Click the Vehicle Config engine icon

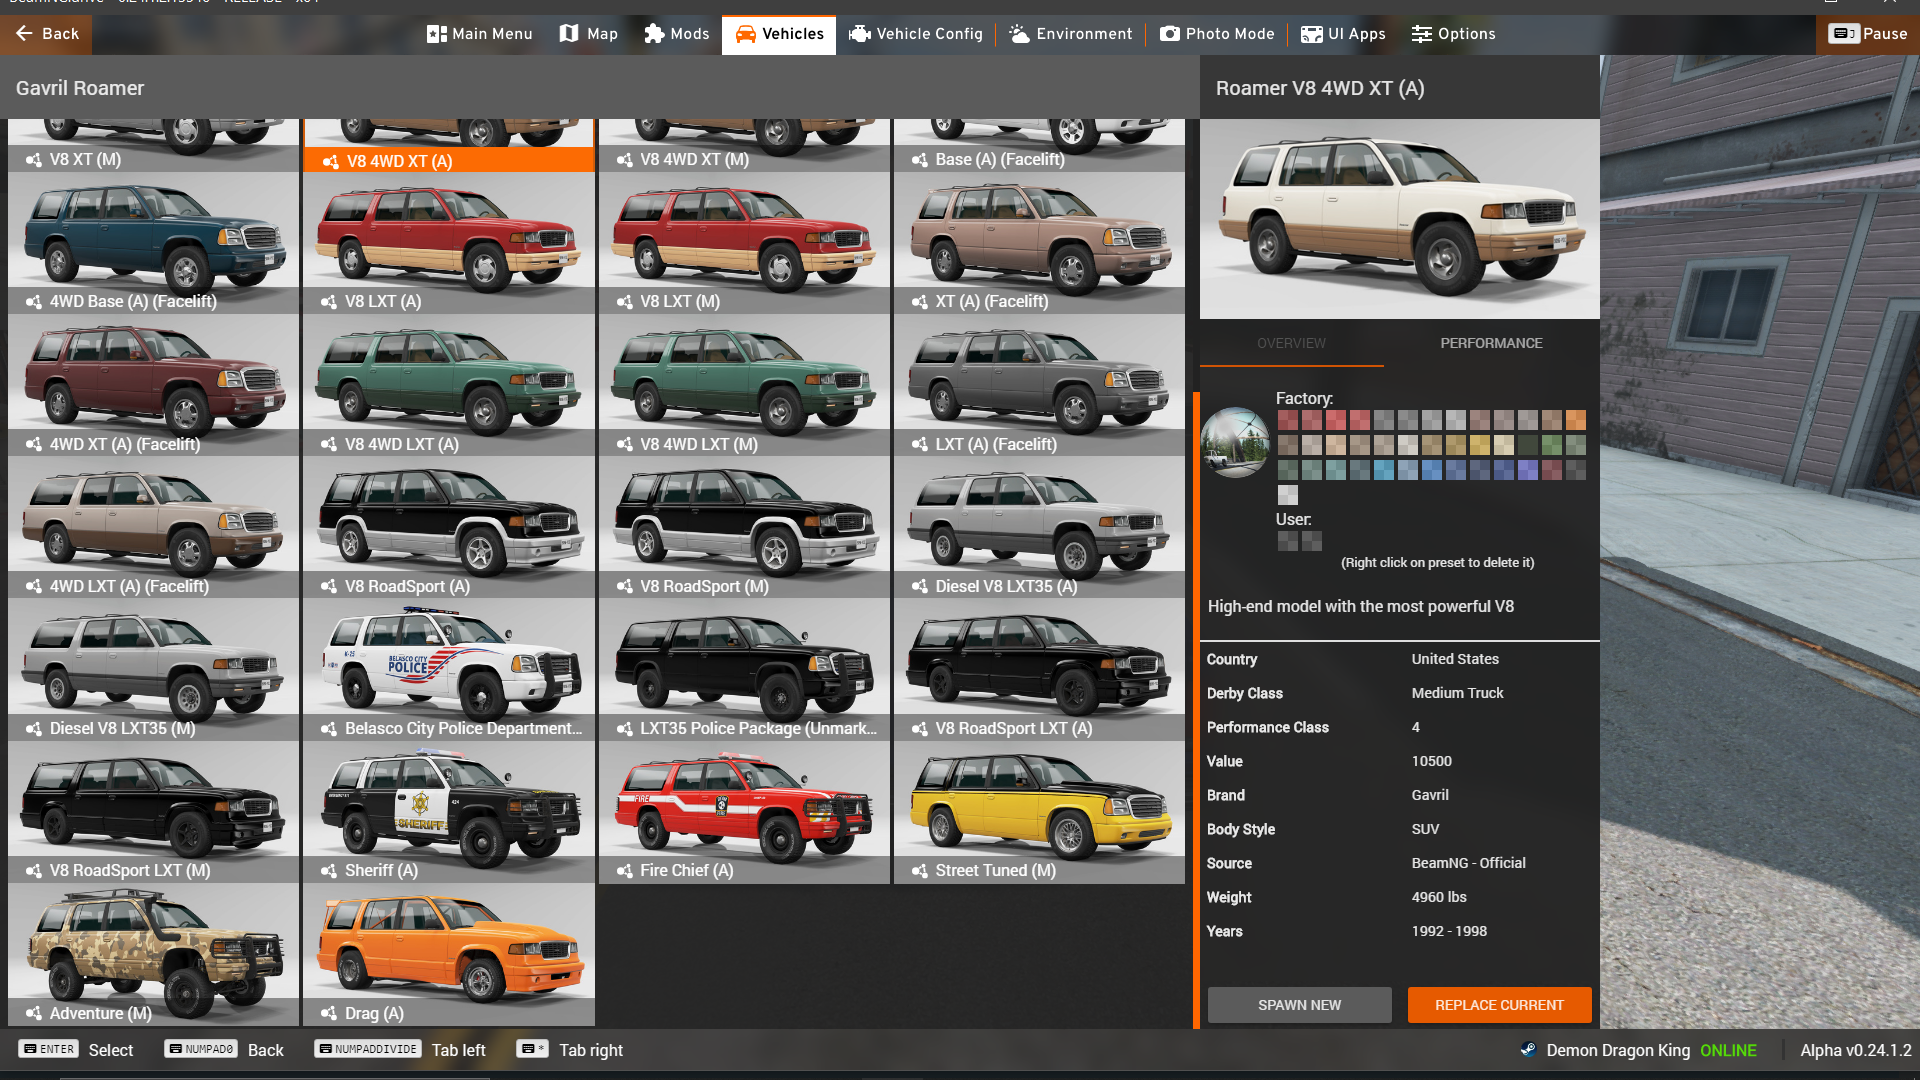860,34
